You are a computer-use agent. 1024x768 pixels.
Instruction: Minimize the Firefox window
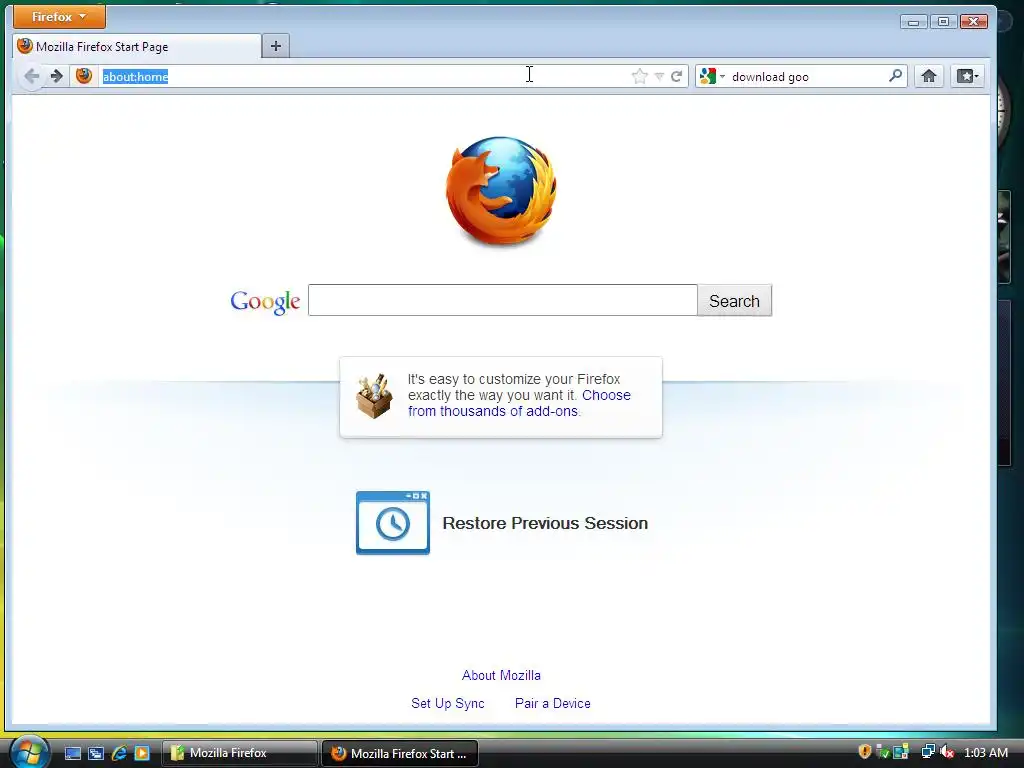(x=913, y=22)
